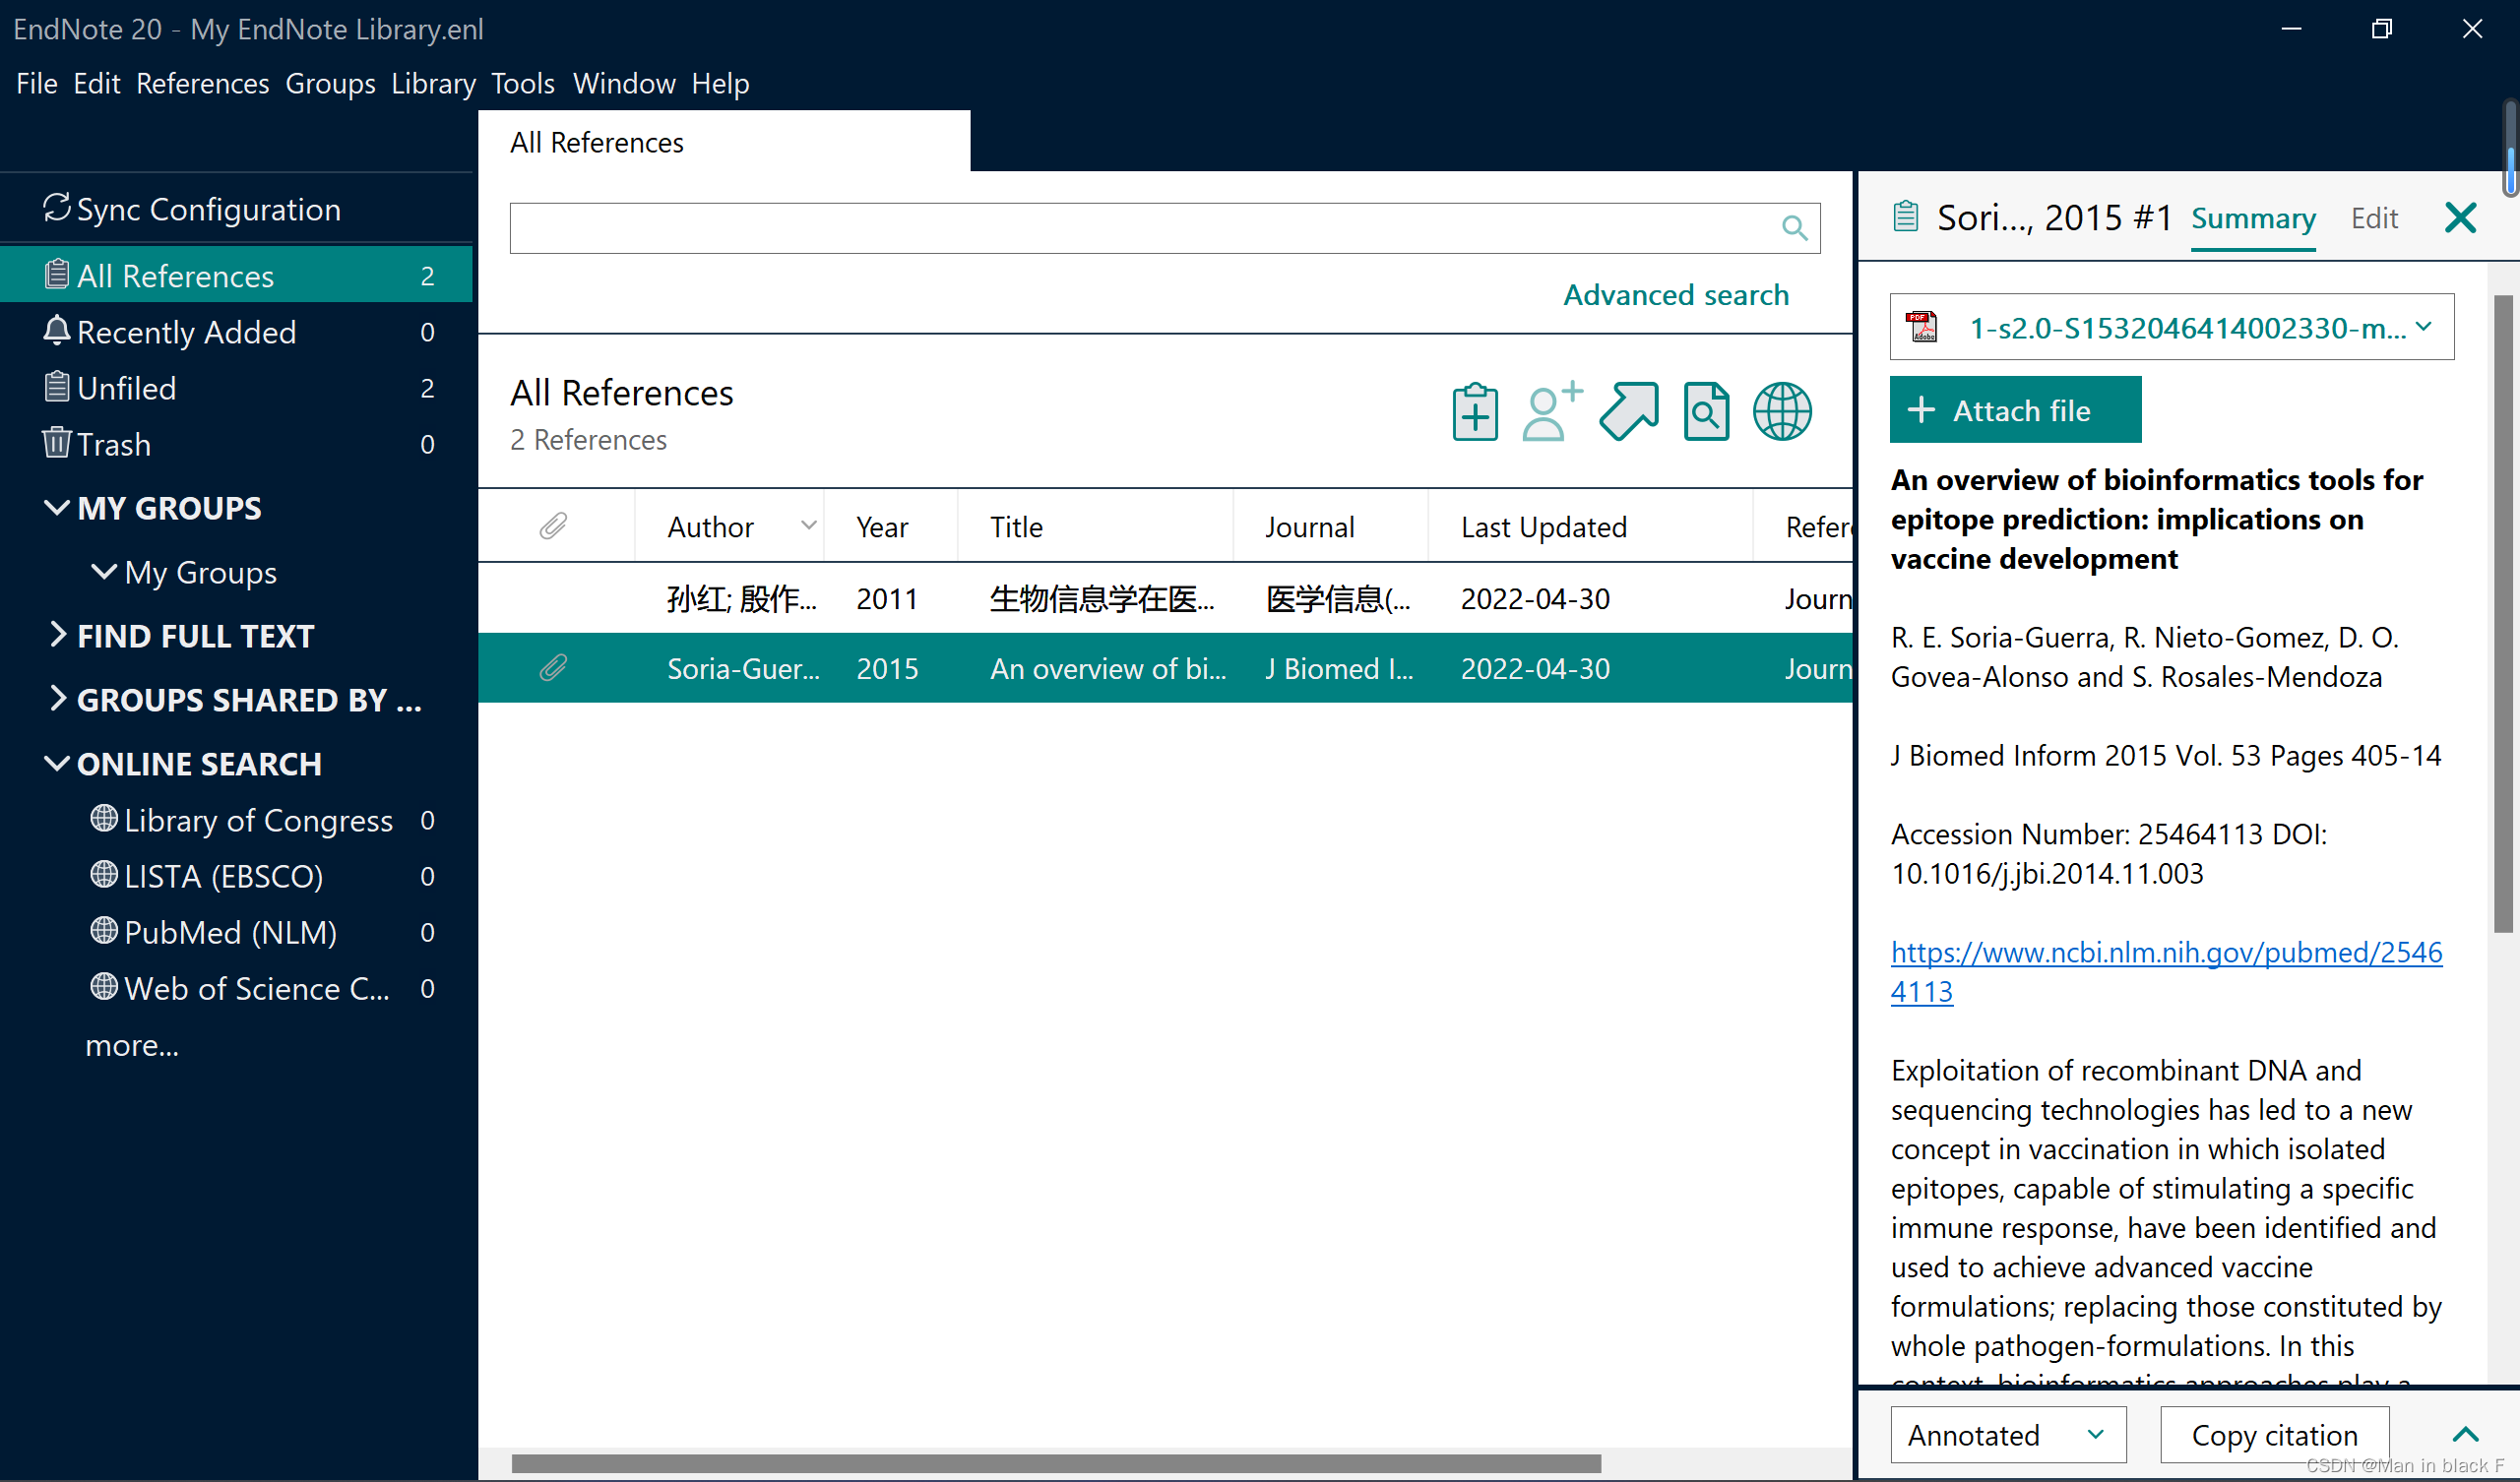Open the attached PDF file dropdown
Image resolution: width=2520 pixels, height=1482 pixels.
pyautogui.click(x=2424, y=326)
